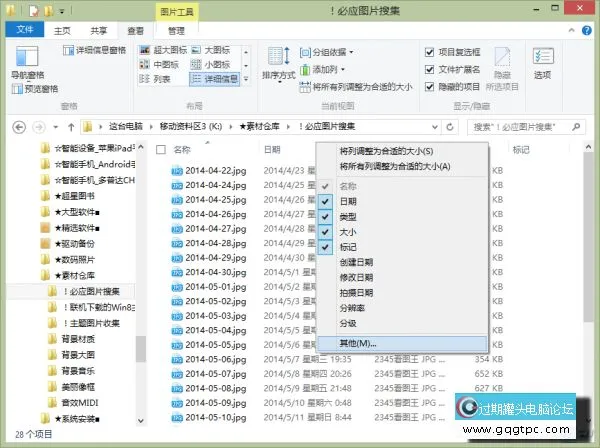Sort by 名称 column header

[182, 150]
